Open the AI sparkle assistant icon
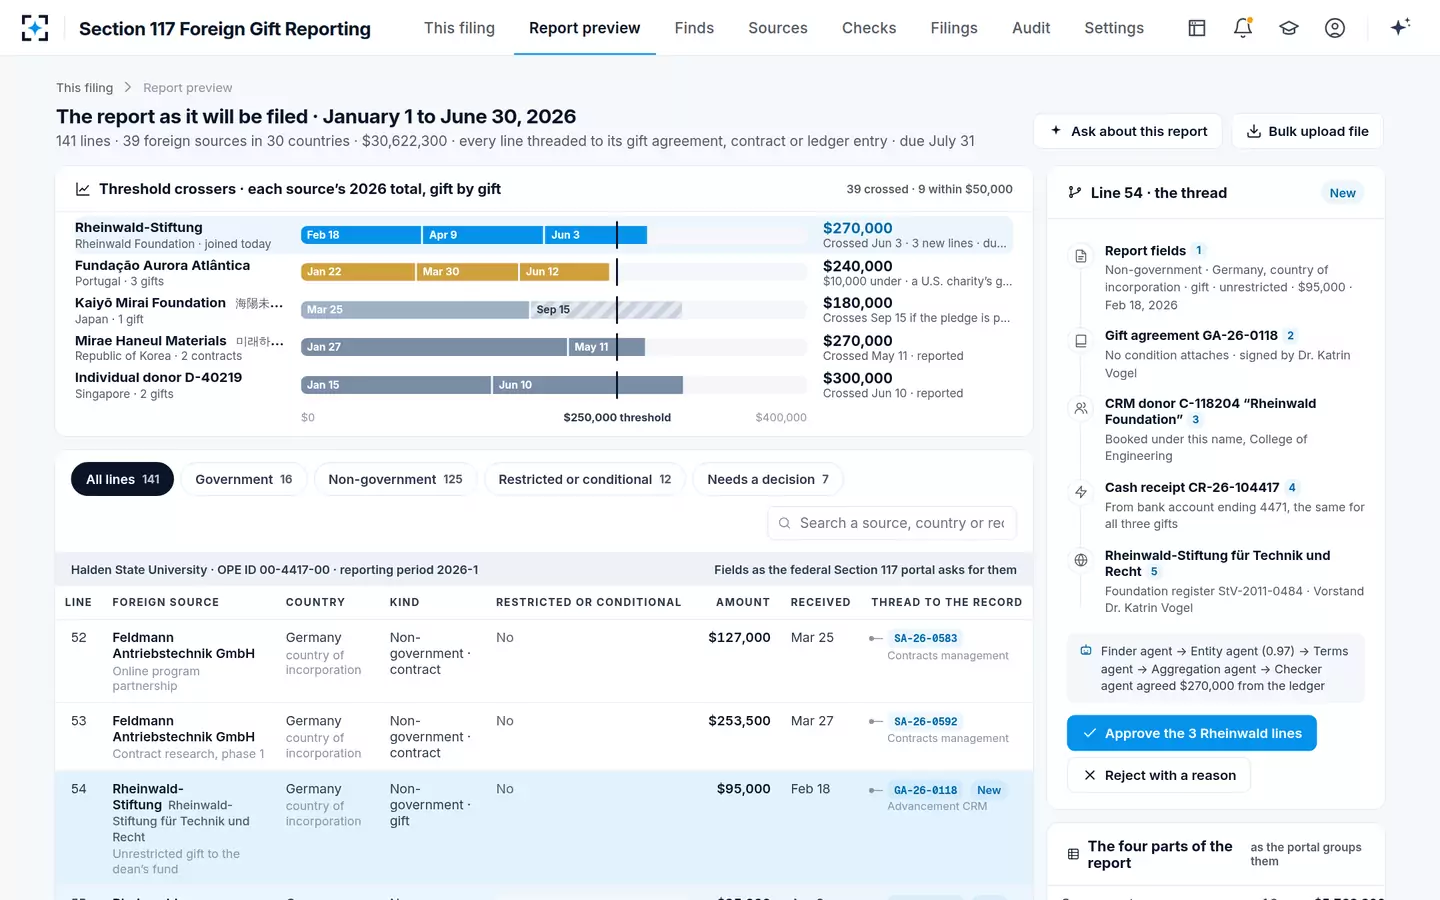Screen dimensions: 1440x900 (x=1400, y=27)
